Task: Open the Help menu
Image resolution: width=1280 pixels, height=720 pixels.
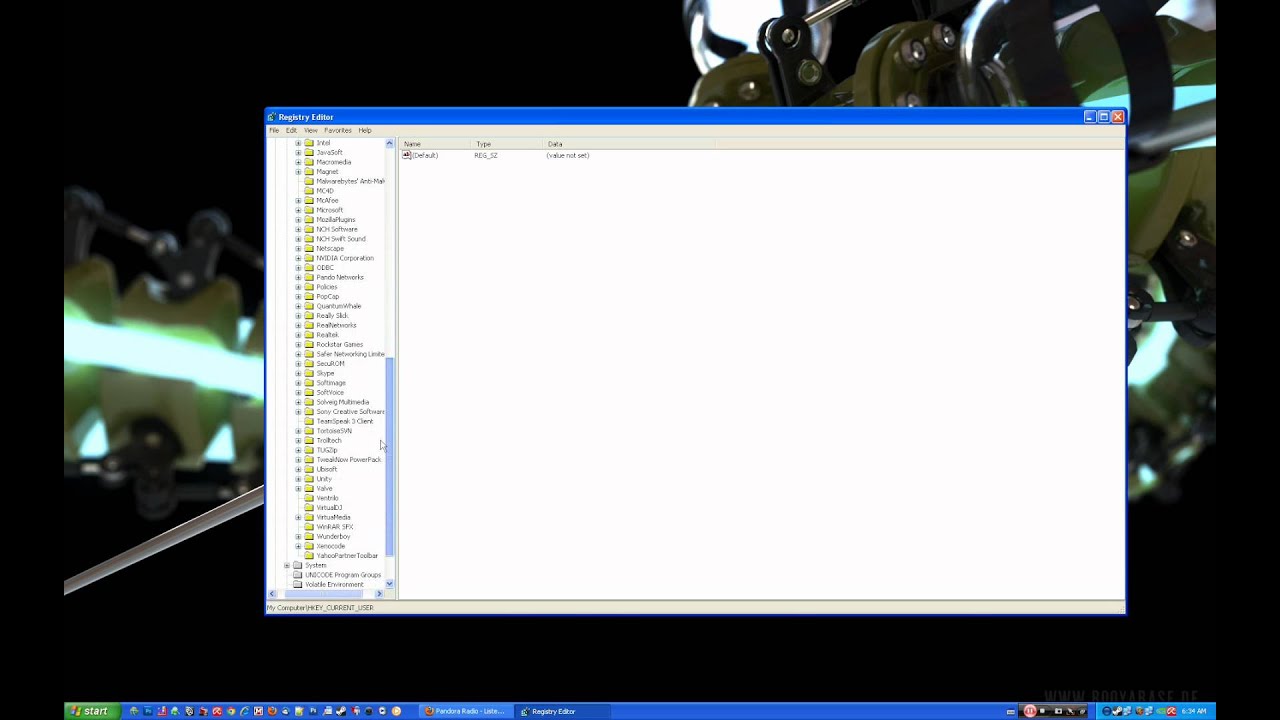Action: (365, 131)
